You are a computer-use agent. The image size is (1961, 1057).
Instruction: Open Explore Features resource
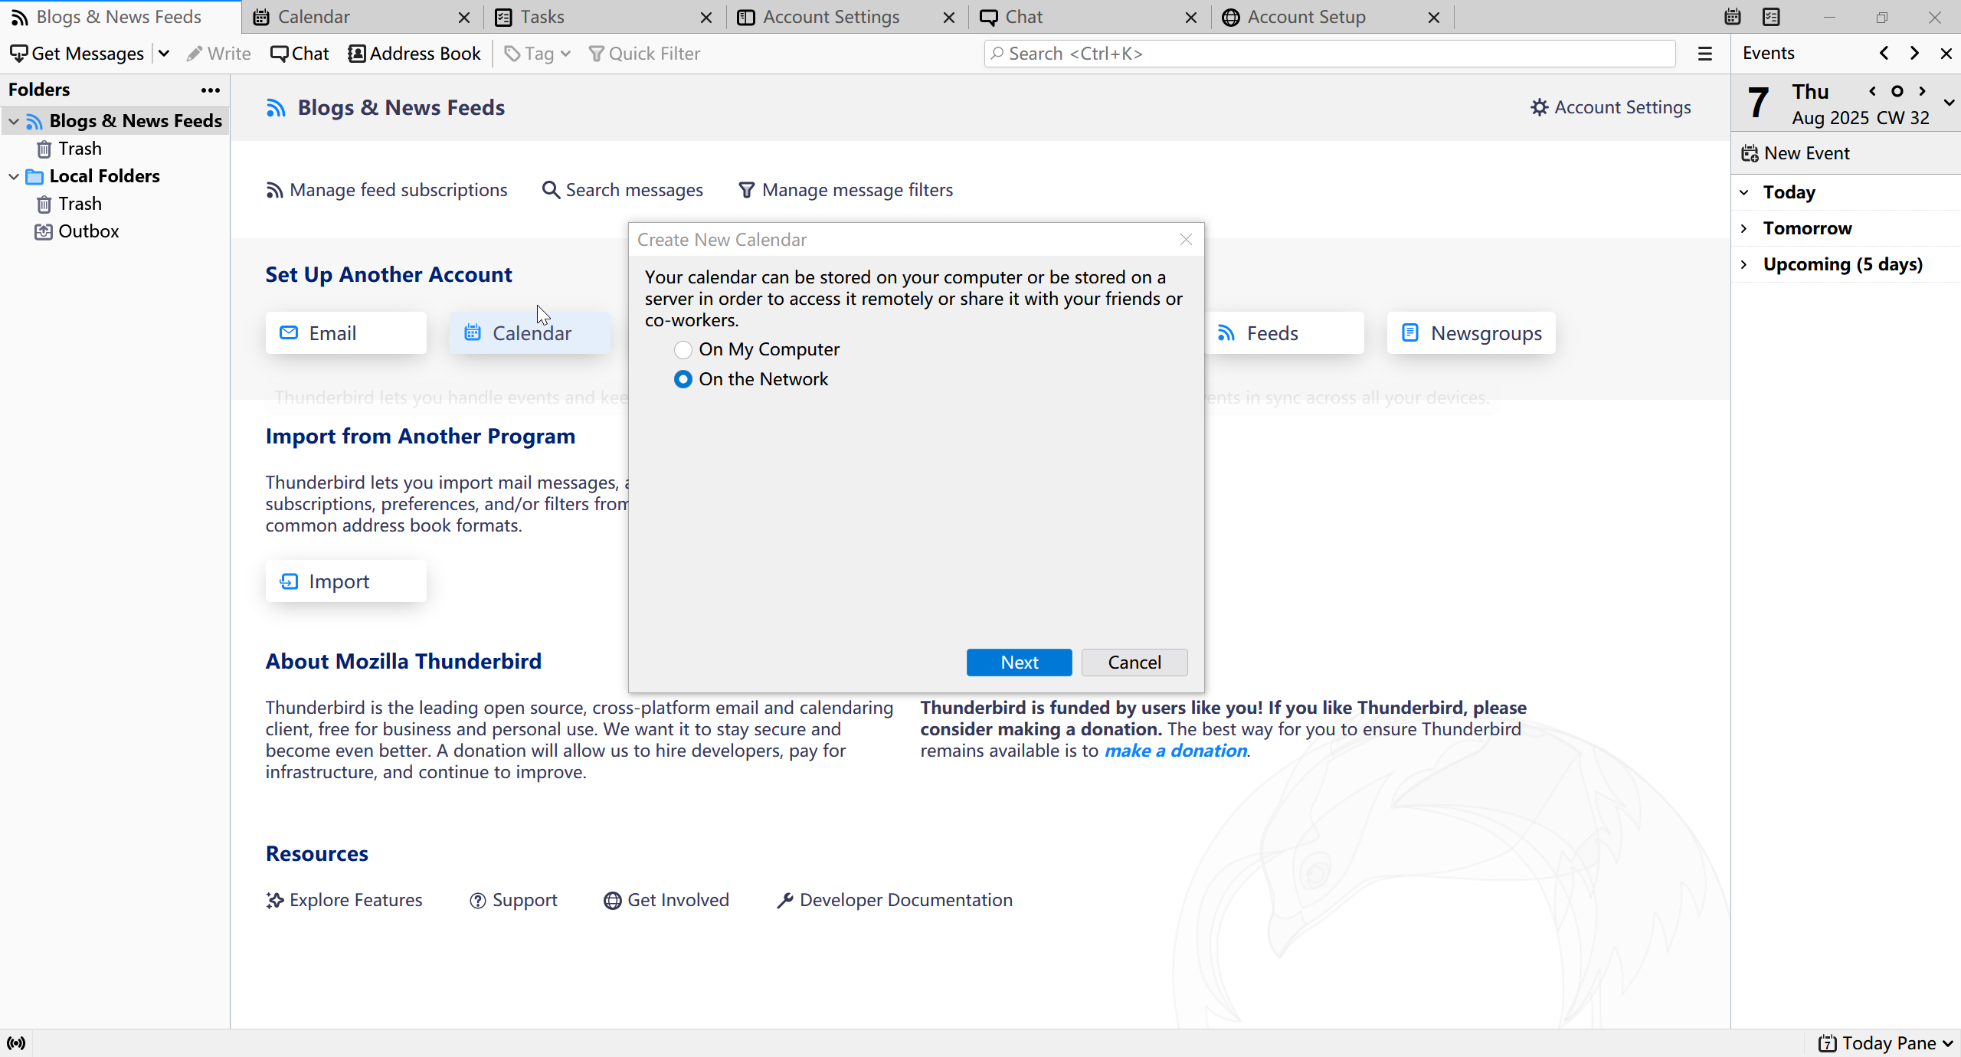point(344,900)
